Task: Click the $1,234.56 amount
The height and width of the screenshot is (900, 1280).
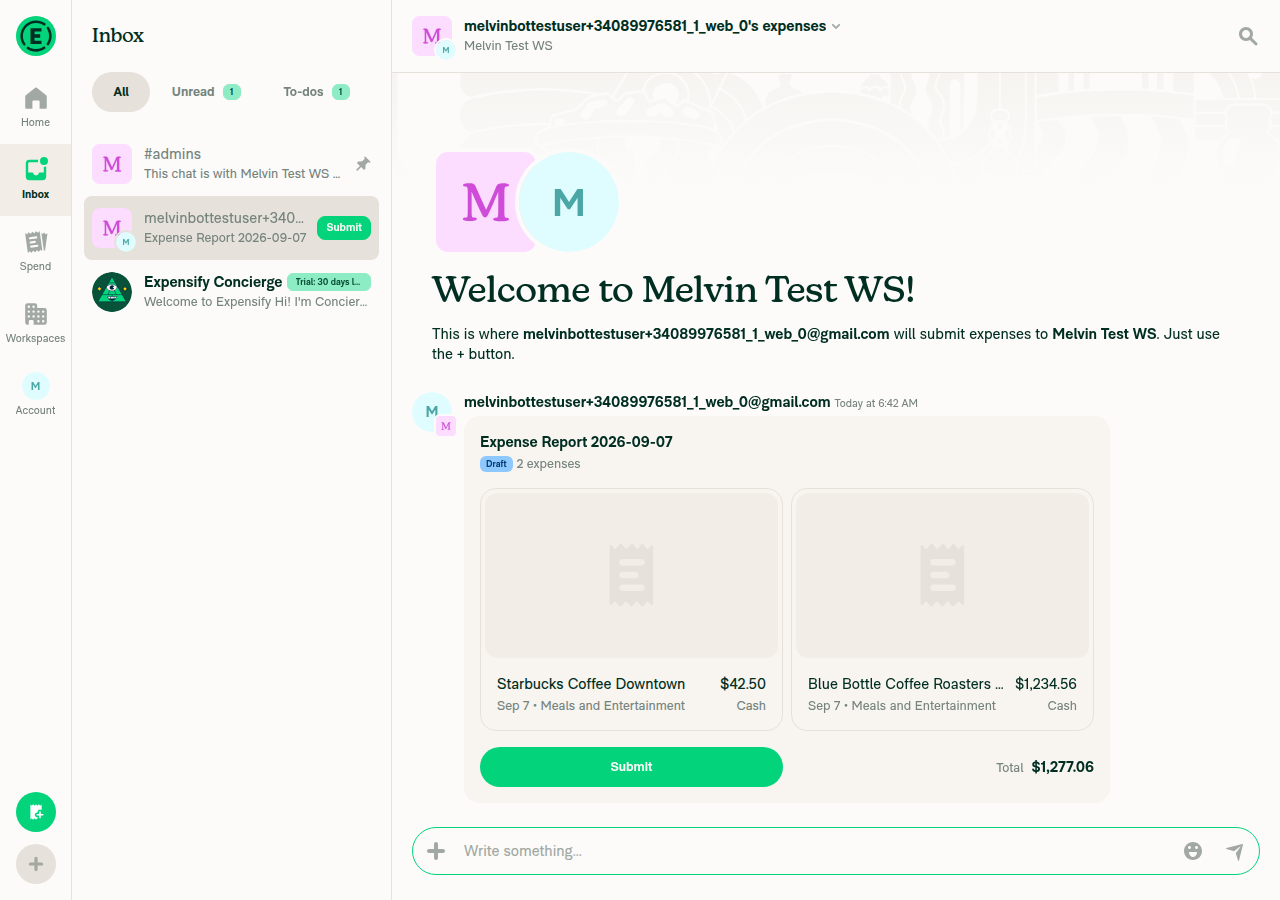Action: coord(1046,684)
